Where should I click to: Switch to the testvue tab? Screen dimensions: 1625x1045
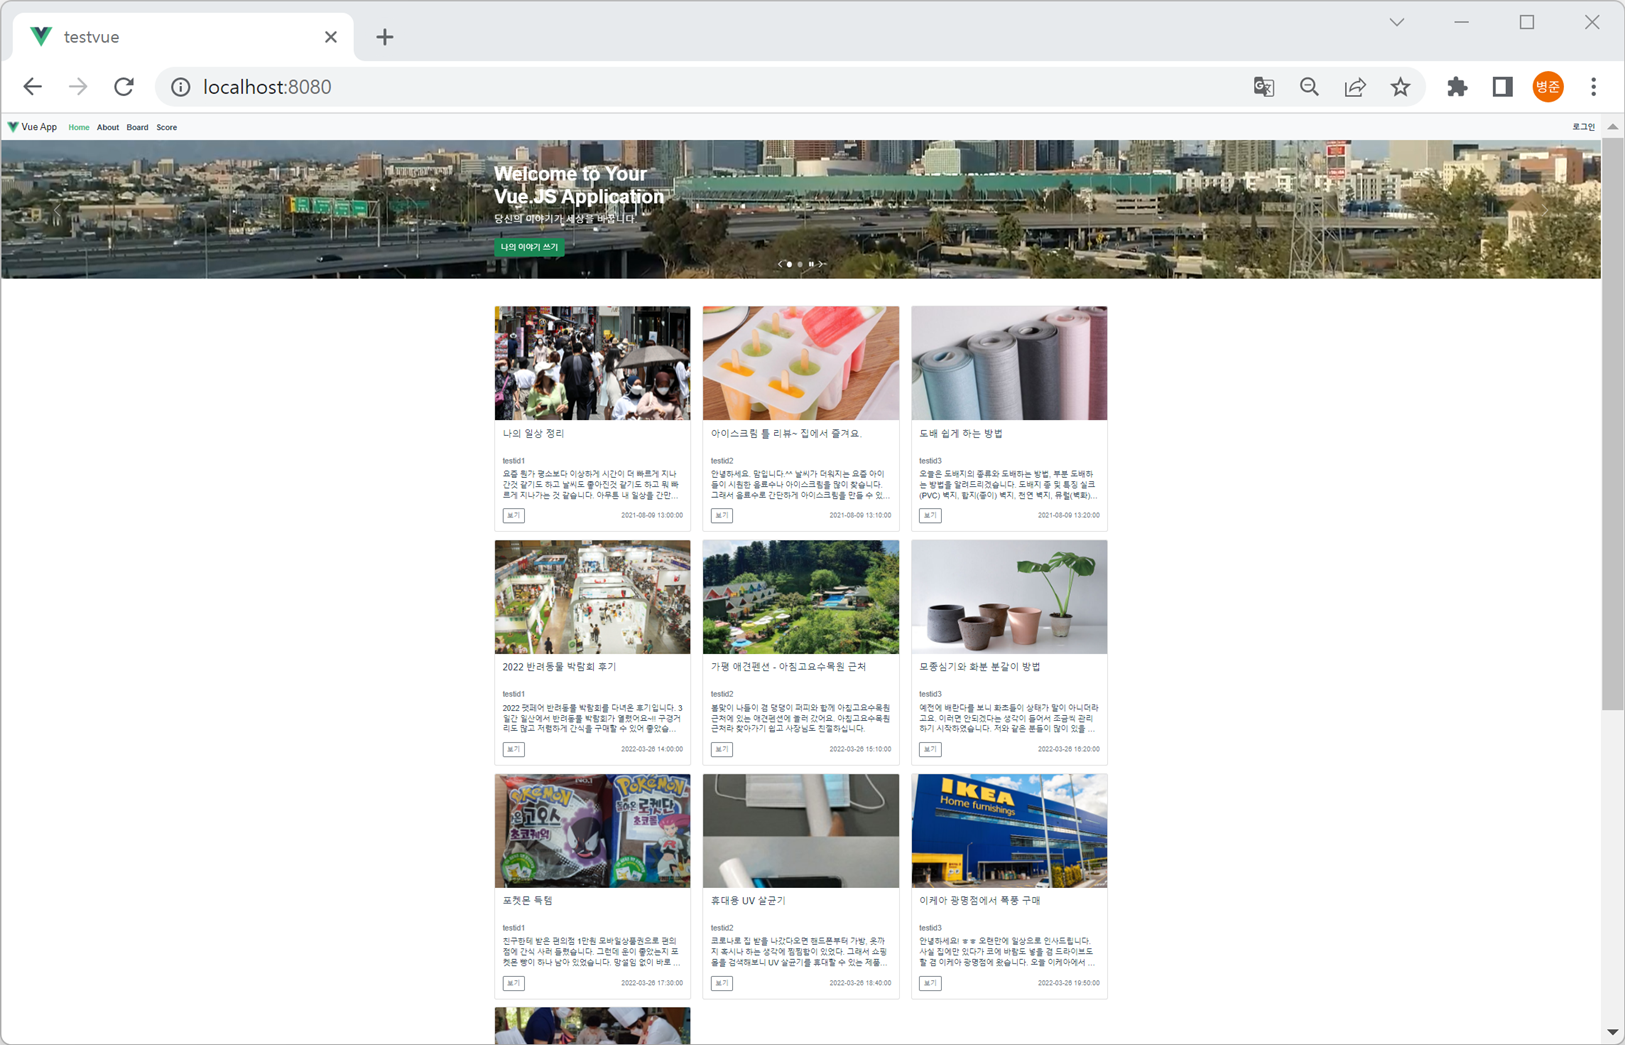click(184, 37)
